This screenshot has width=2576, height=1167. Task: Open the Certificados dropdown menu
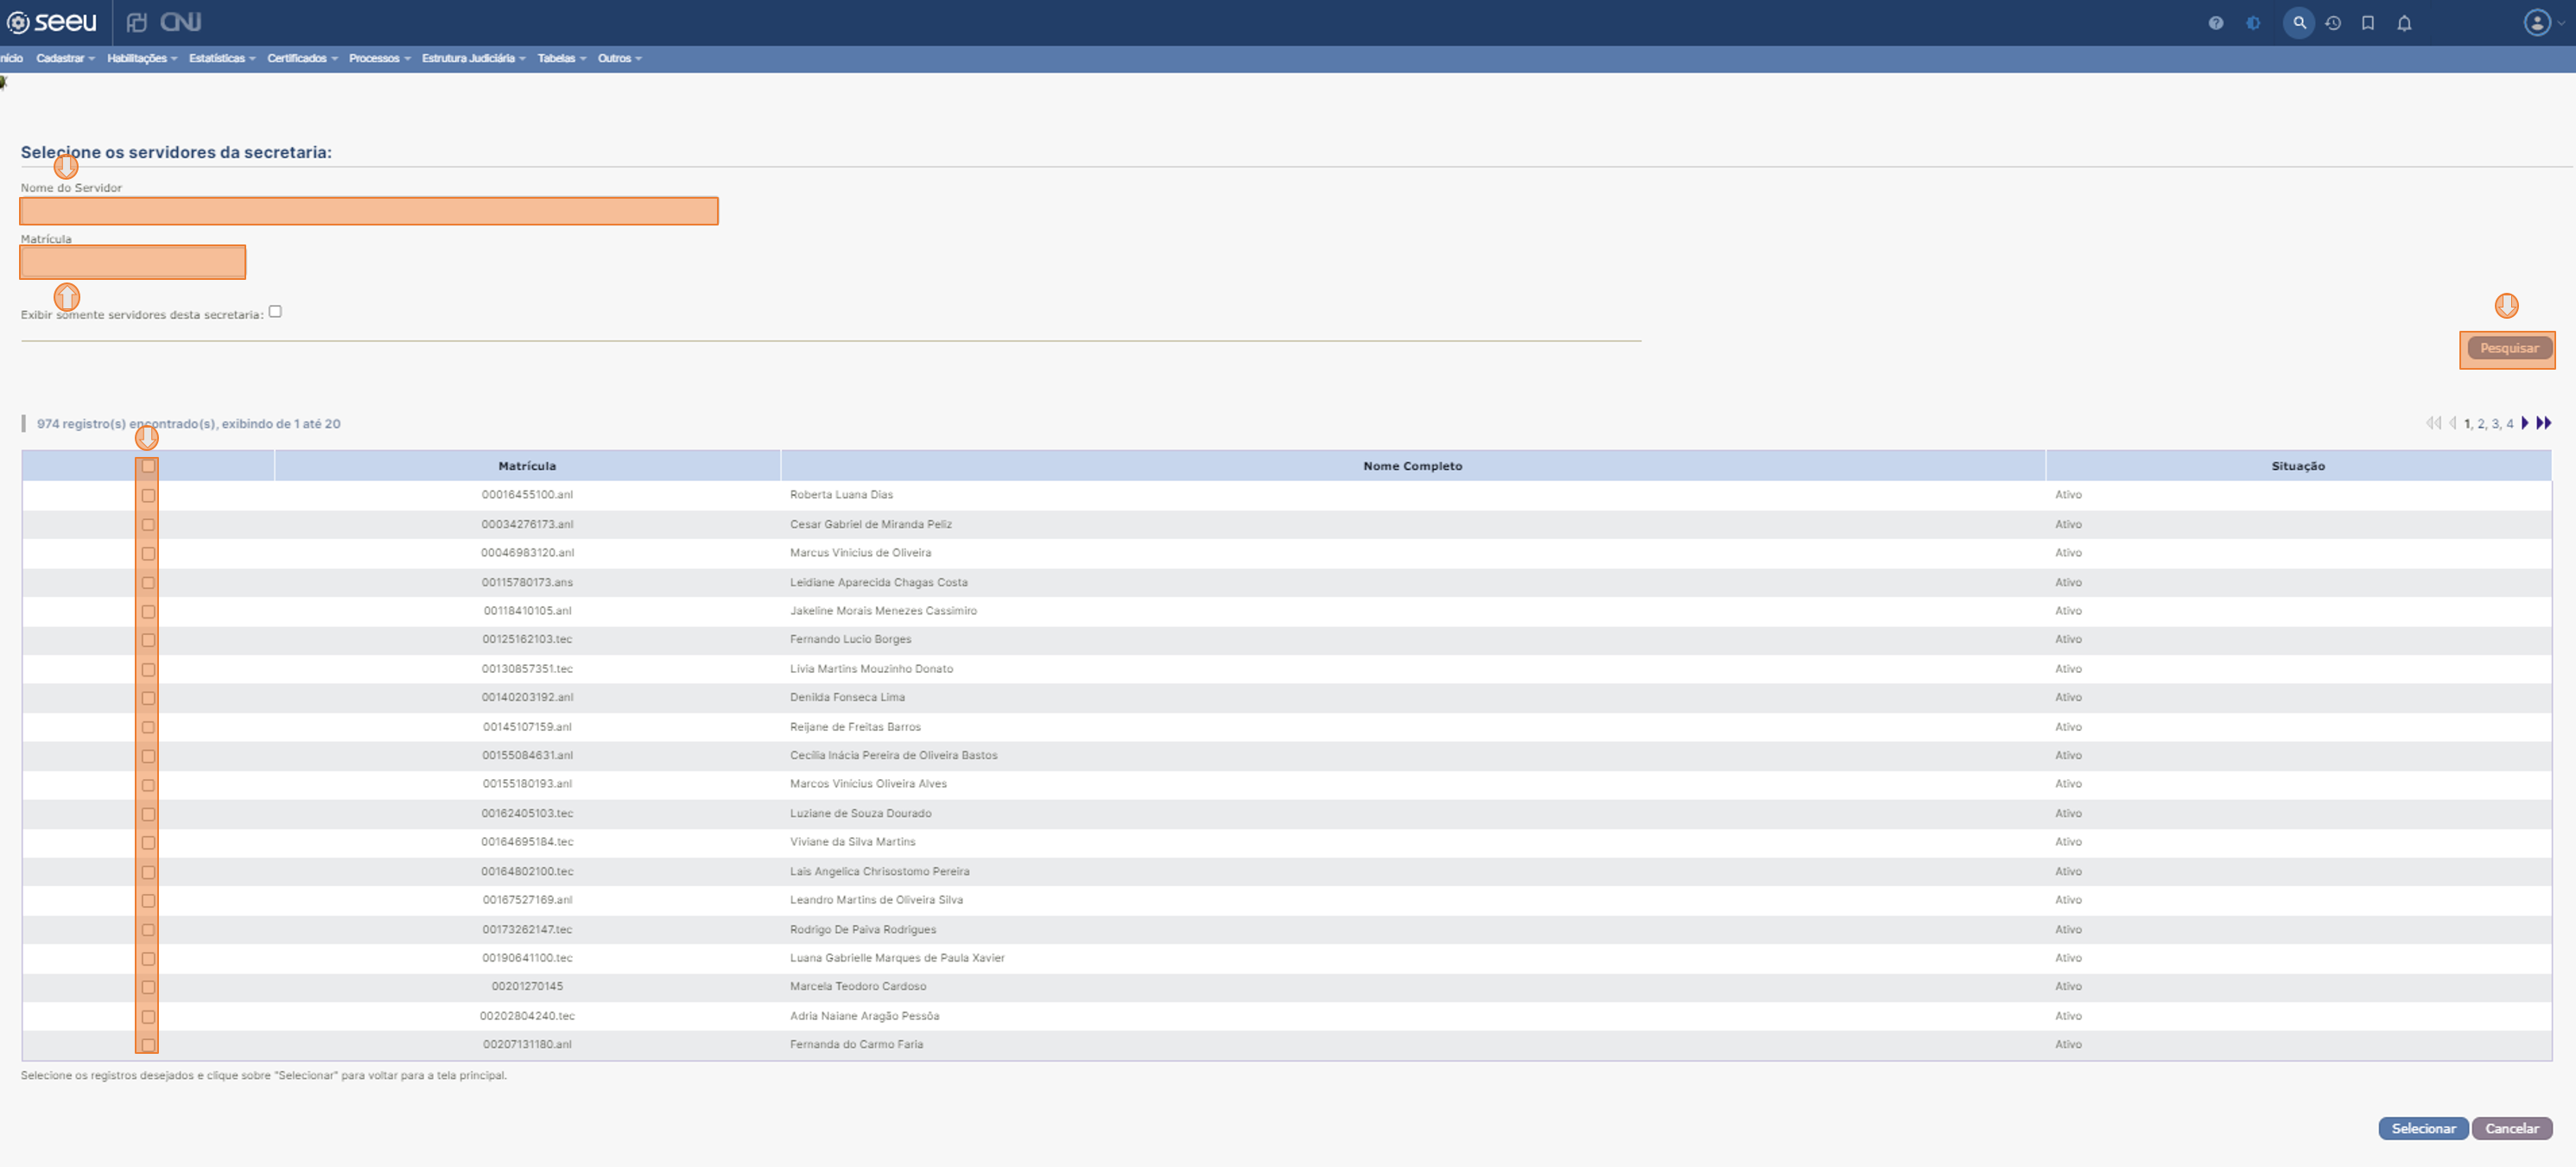pyautogui.click(x=302, y=58)
